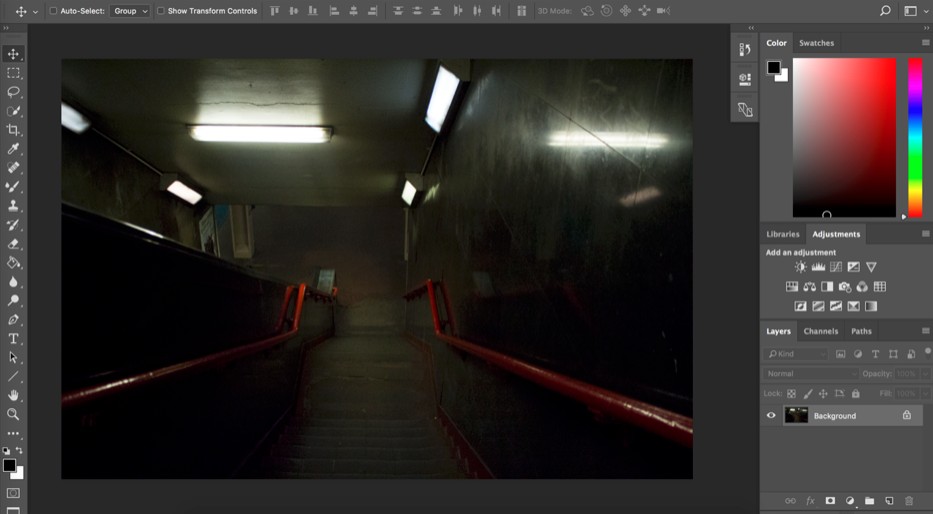Enable the Auto-Select checkbox

point(53,11)
